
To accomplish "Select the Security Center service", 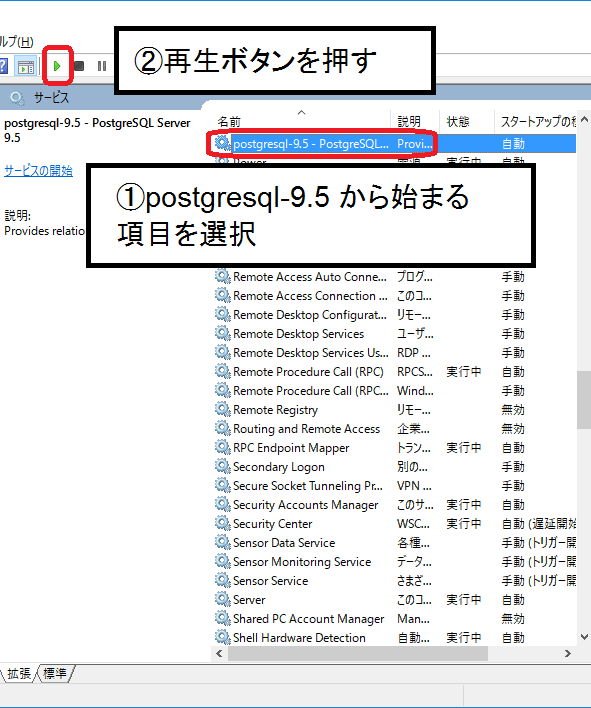I will [x=395, y=523].
